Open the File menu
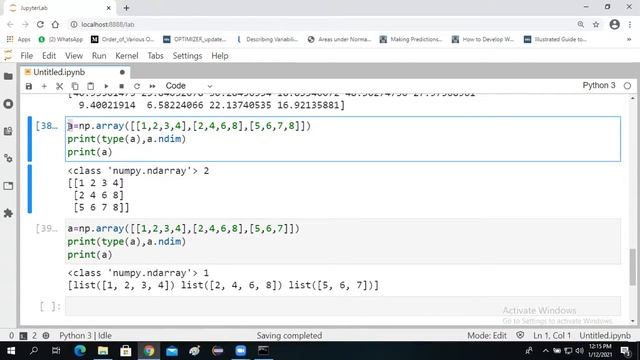 [27, 56]
